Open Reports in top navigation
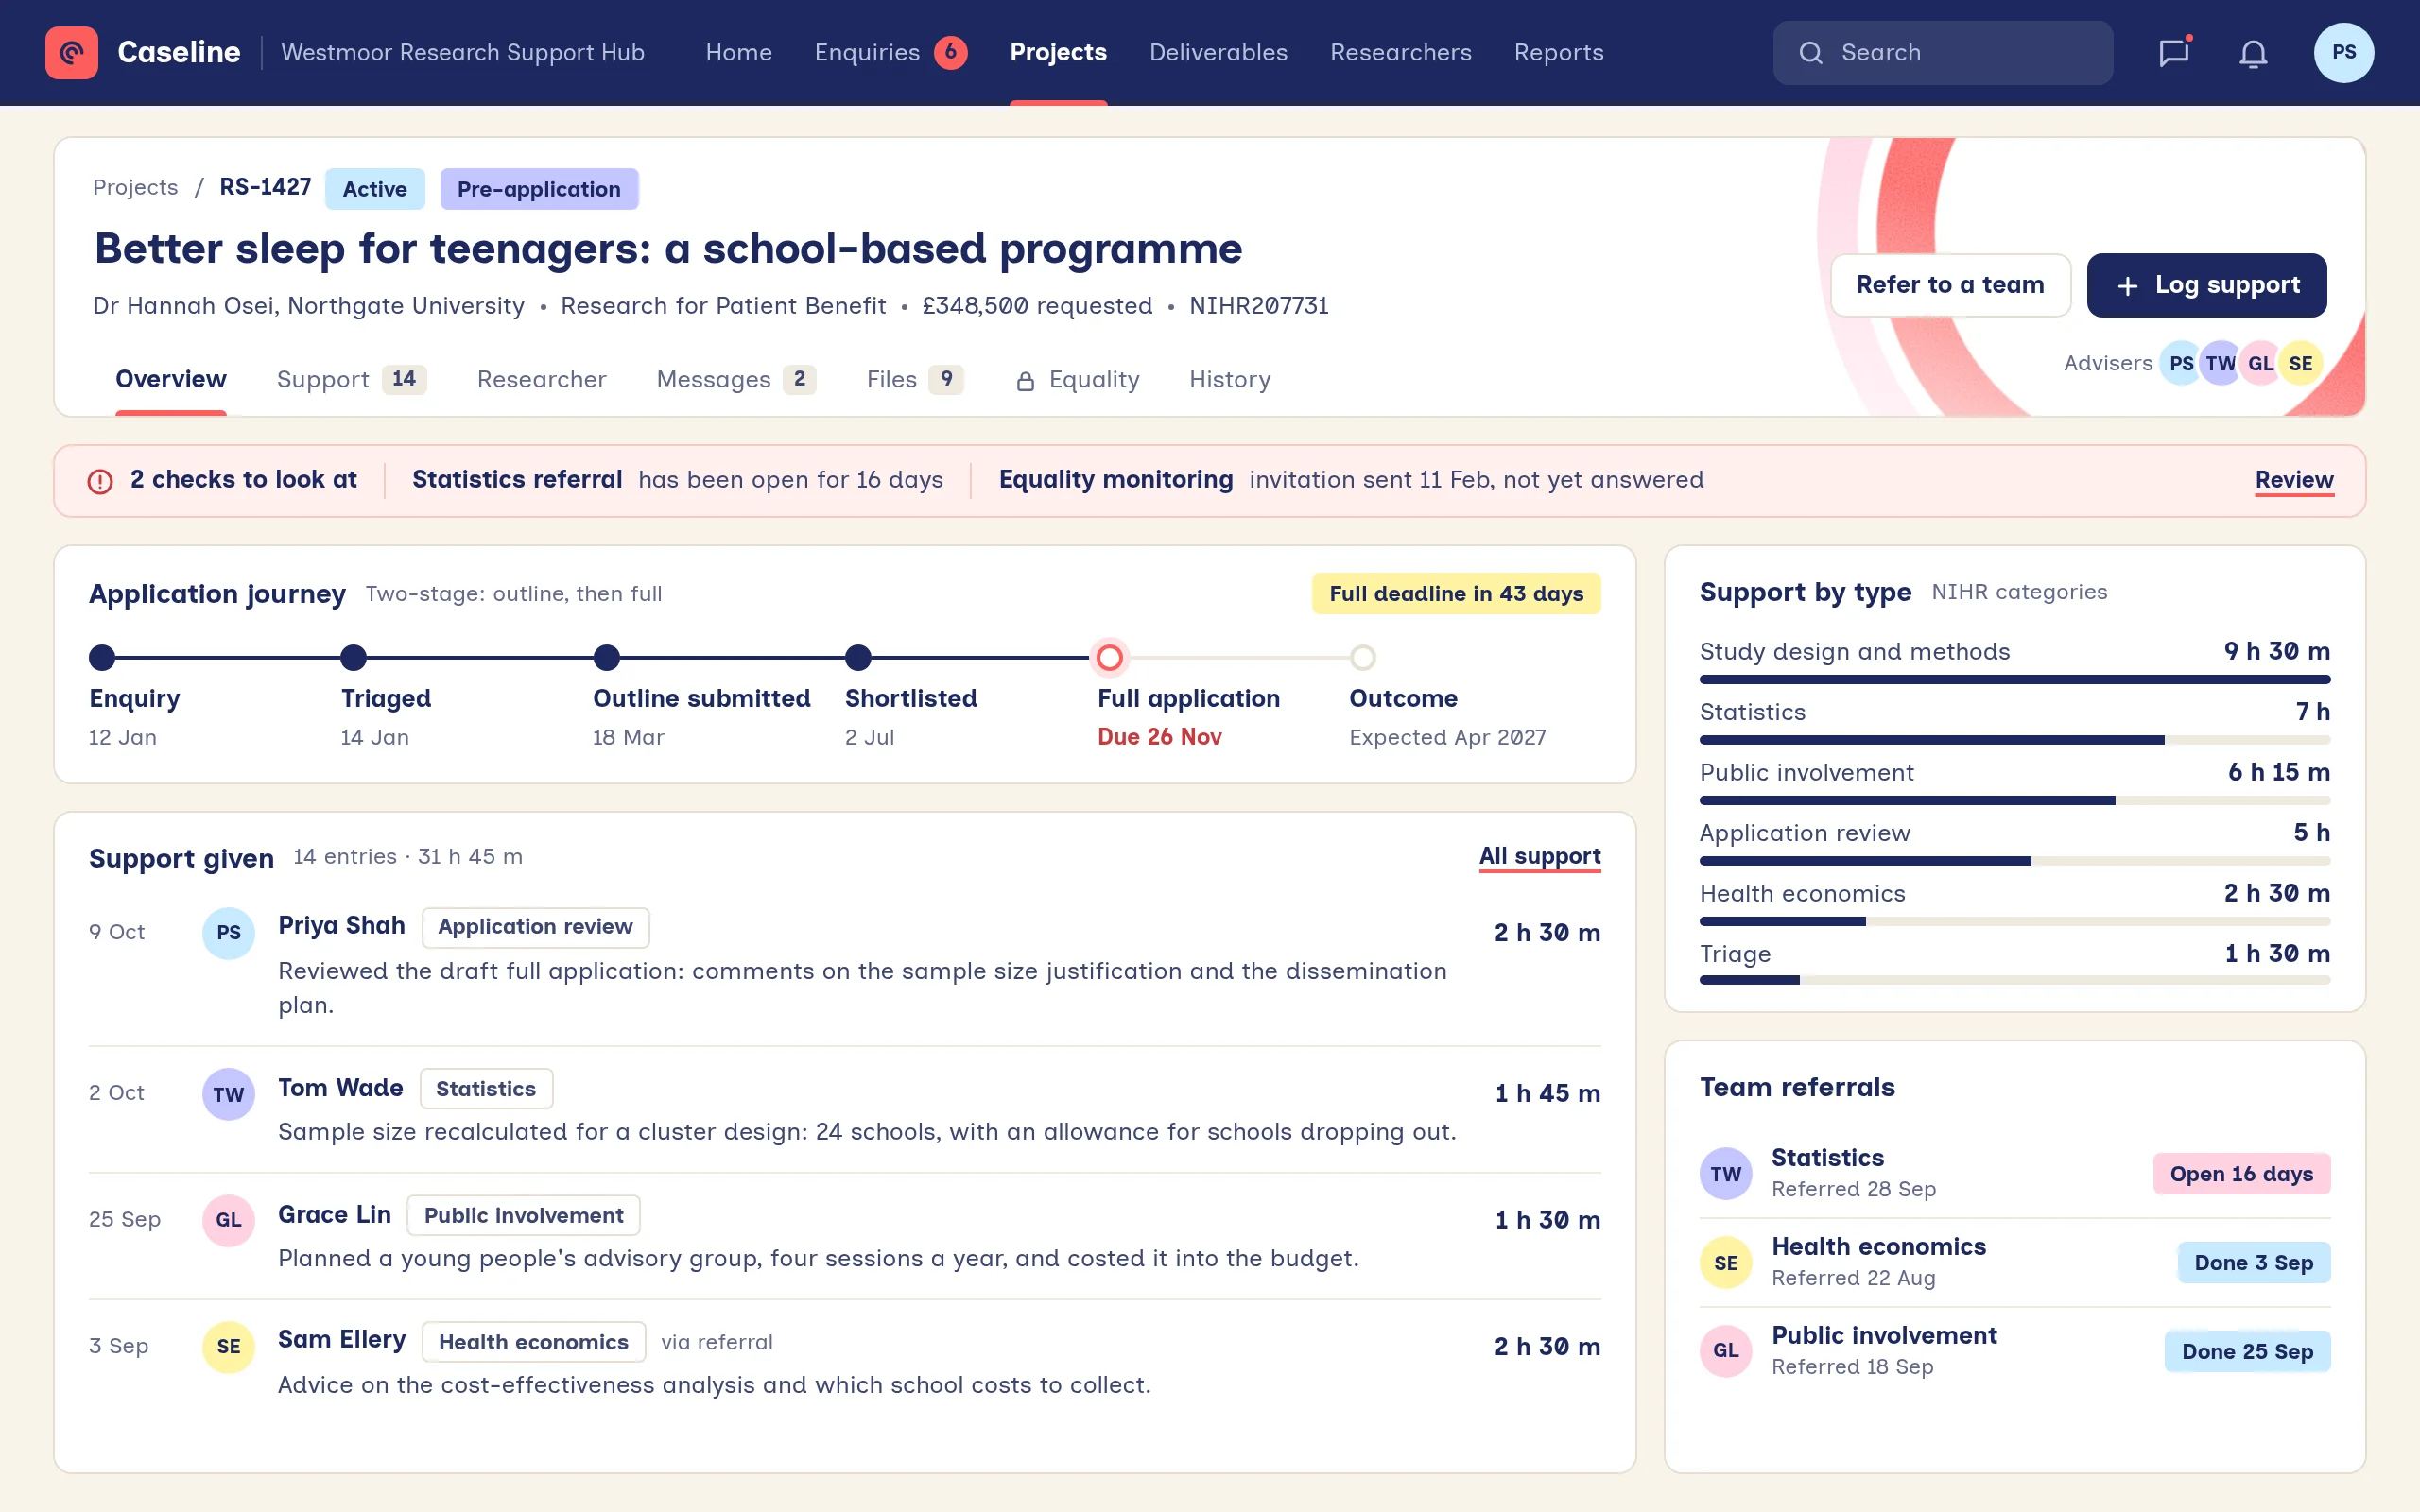 pyautogui.click(x=1558, y=52)
